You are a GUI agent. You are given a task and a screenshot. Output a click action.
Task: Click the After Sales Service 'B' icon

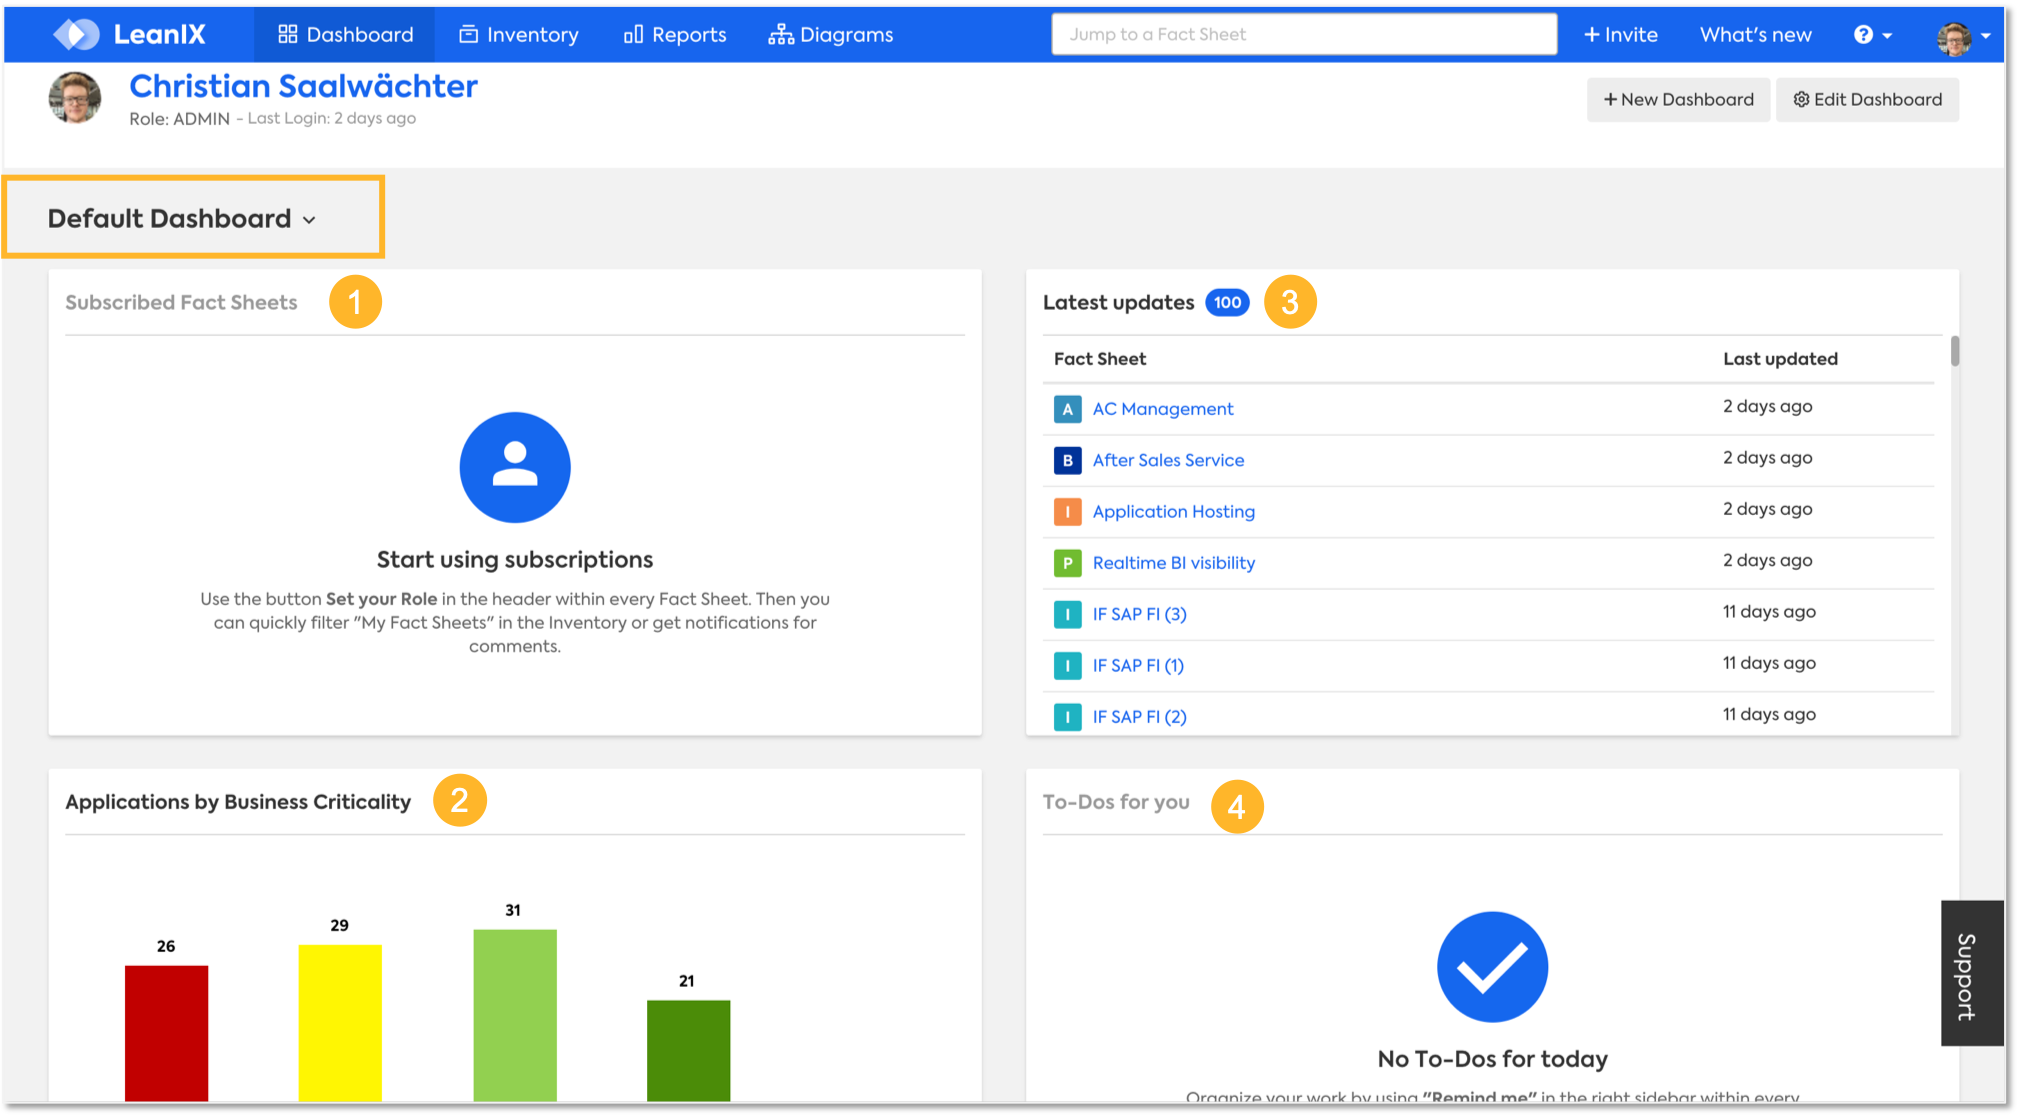pyautogui.click(x=1067, y=460)
